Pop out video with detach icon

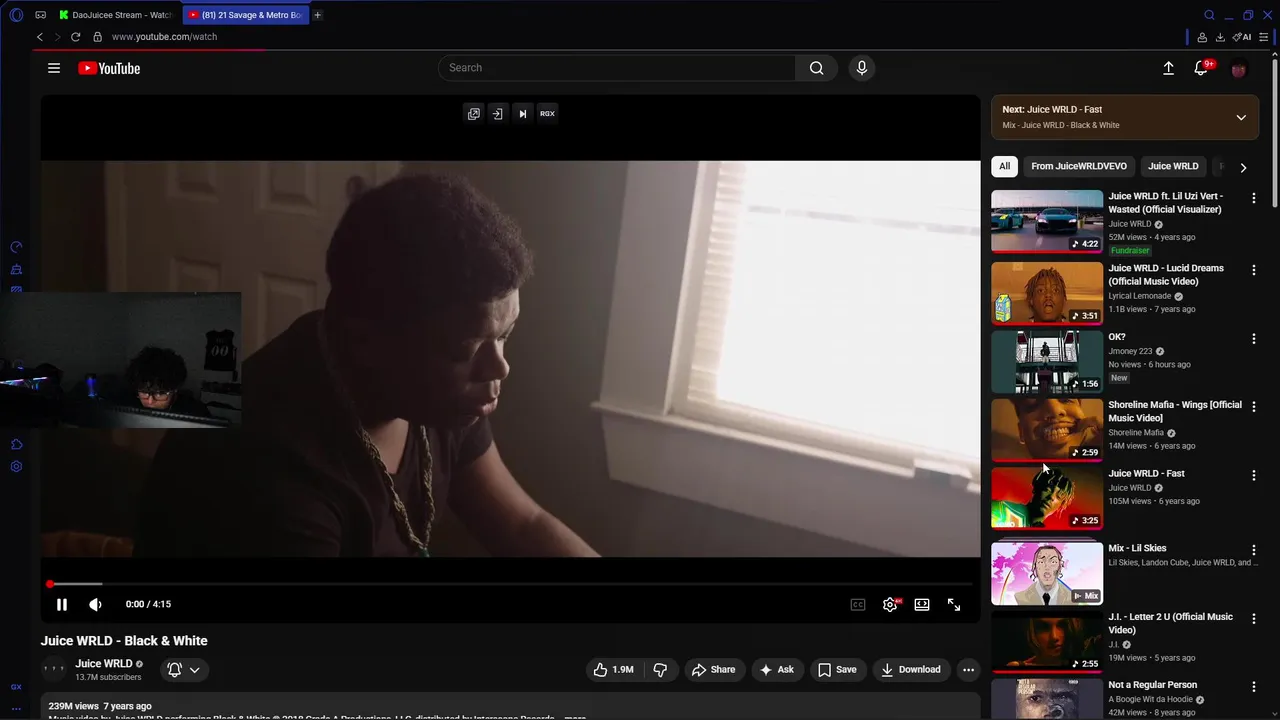[474, 114]
